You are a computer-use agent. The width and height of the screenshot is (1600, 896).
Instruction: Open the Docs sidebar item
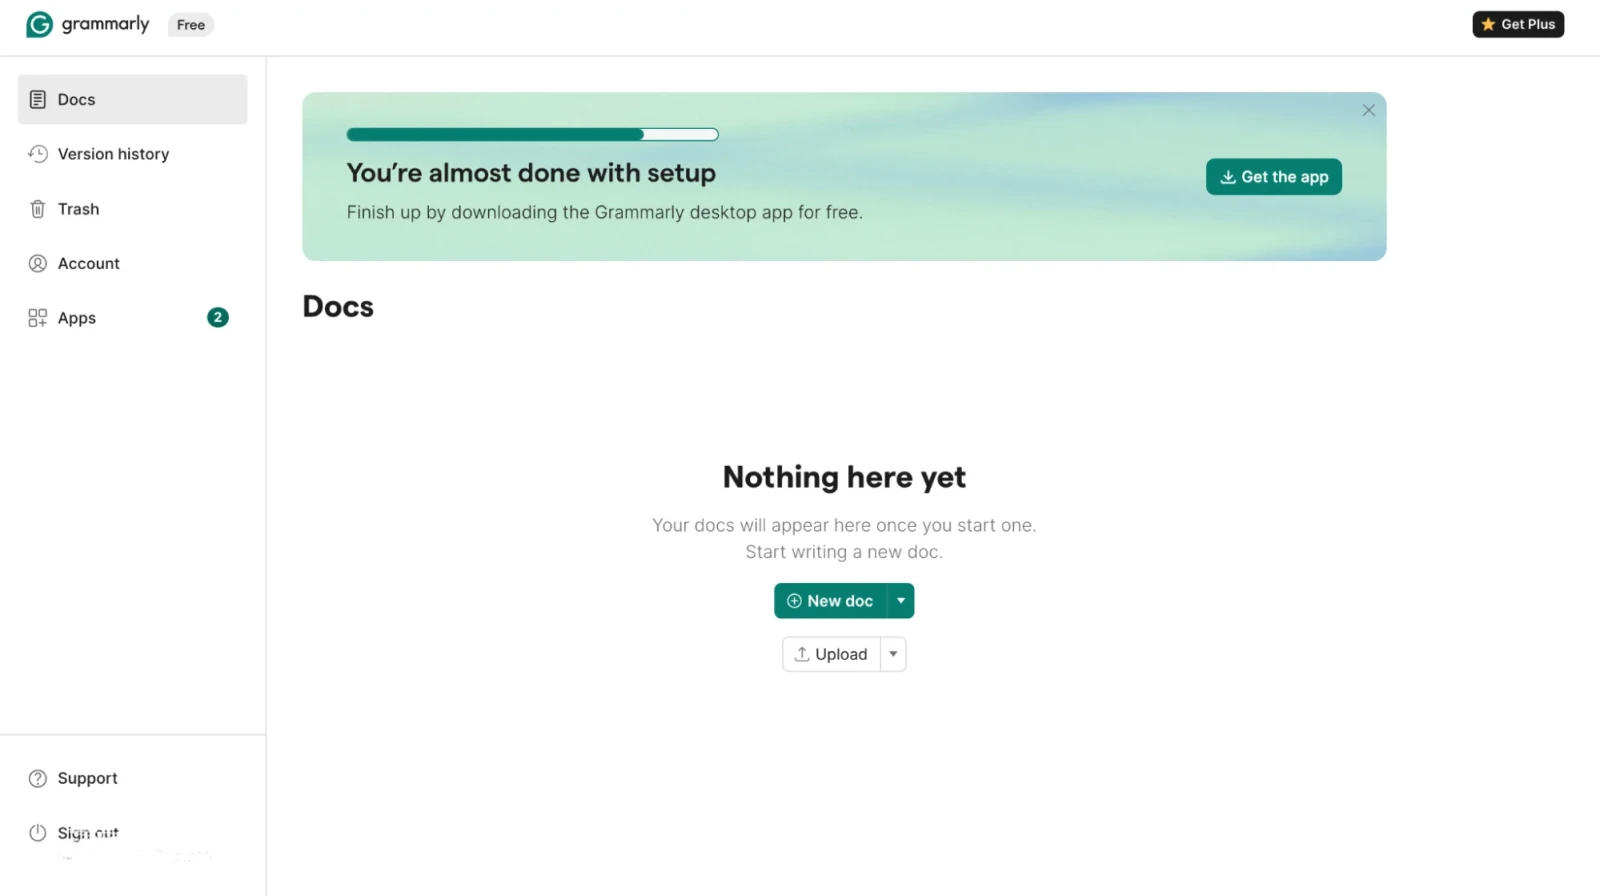point(132,99)
